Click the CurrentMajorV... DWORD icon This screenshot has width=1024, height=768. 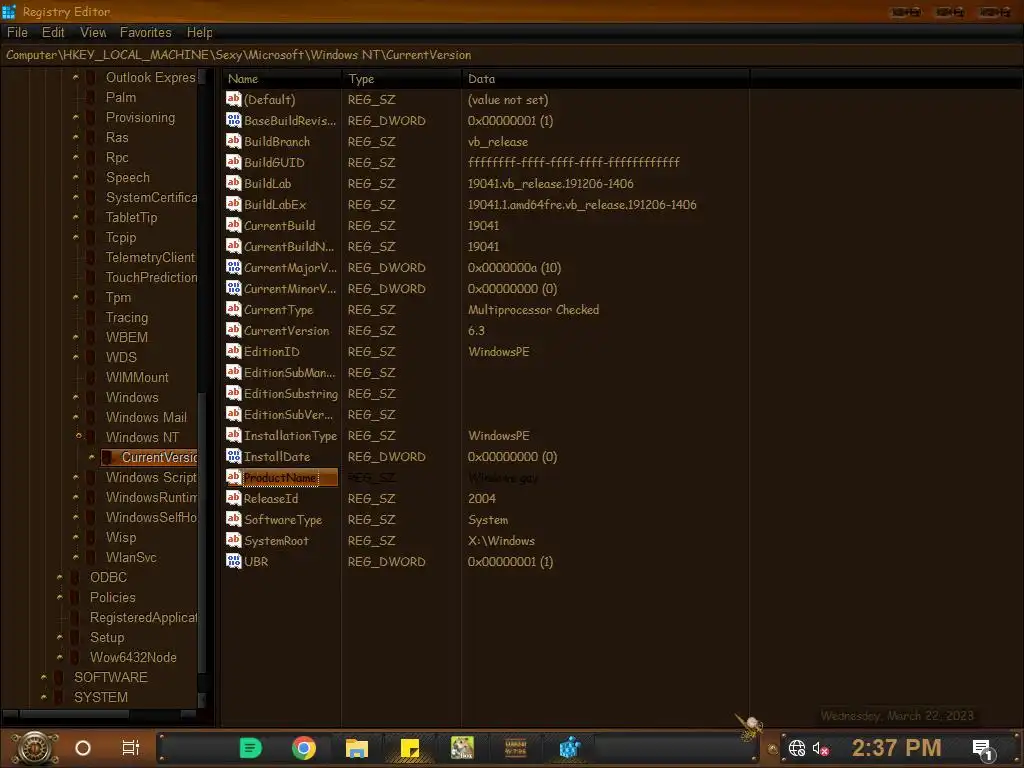coord(233,267)
